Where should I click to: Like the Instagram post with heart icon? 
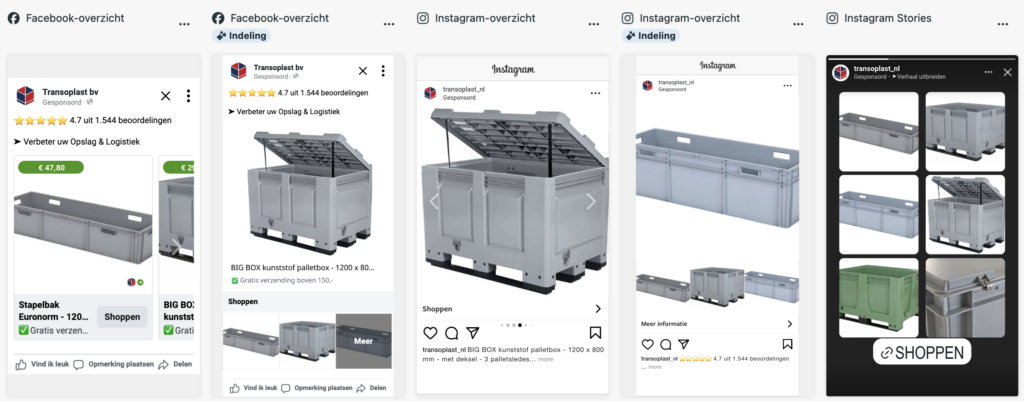430,333
